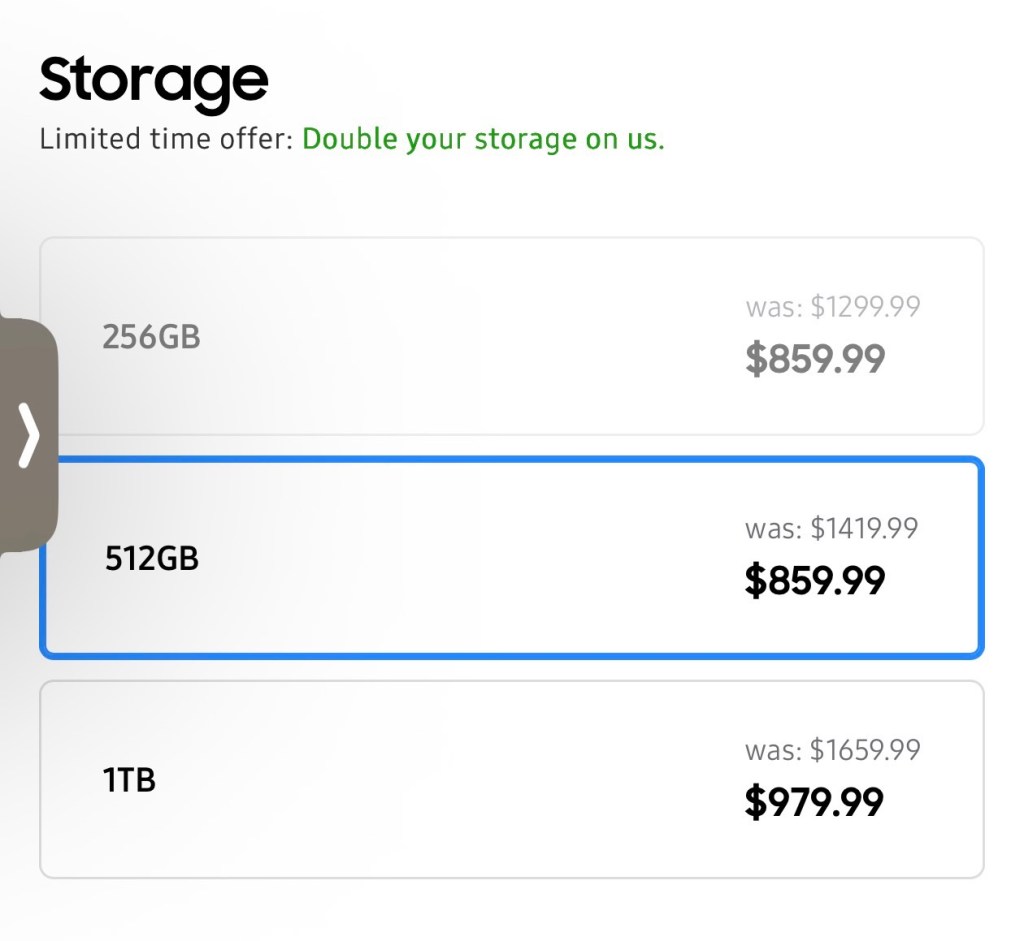Tap the 'Double your storage on us' link
The height and width of the screenshot is (941, 1024).
[483, 139]
